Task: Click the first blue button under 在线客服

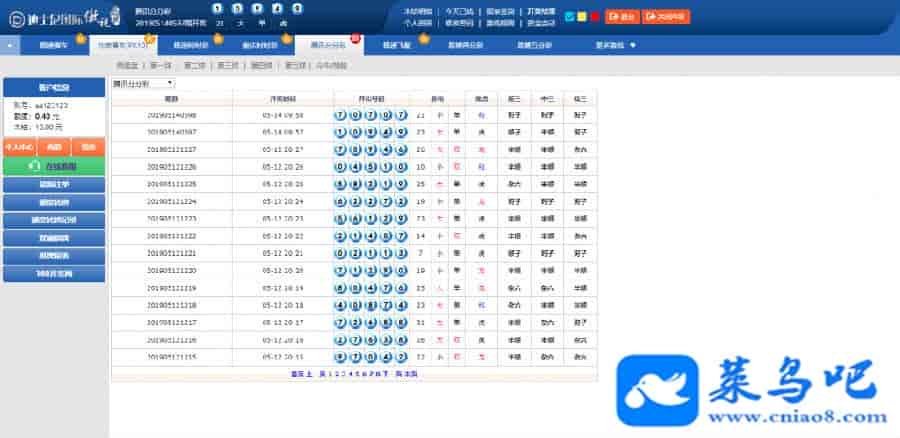Action: coord(53,184)
